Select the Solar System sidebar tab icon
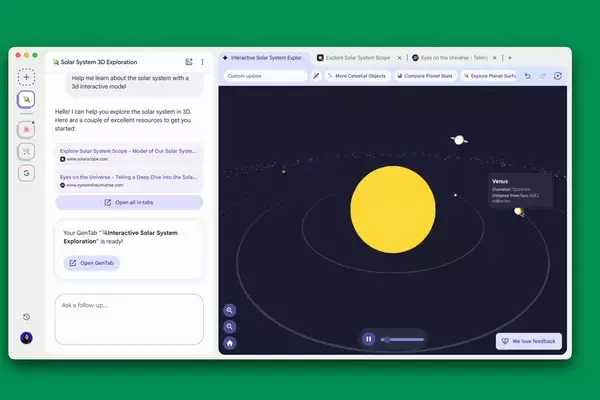 (26, 99)
